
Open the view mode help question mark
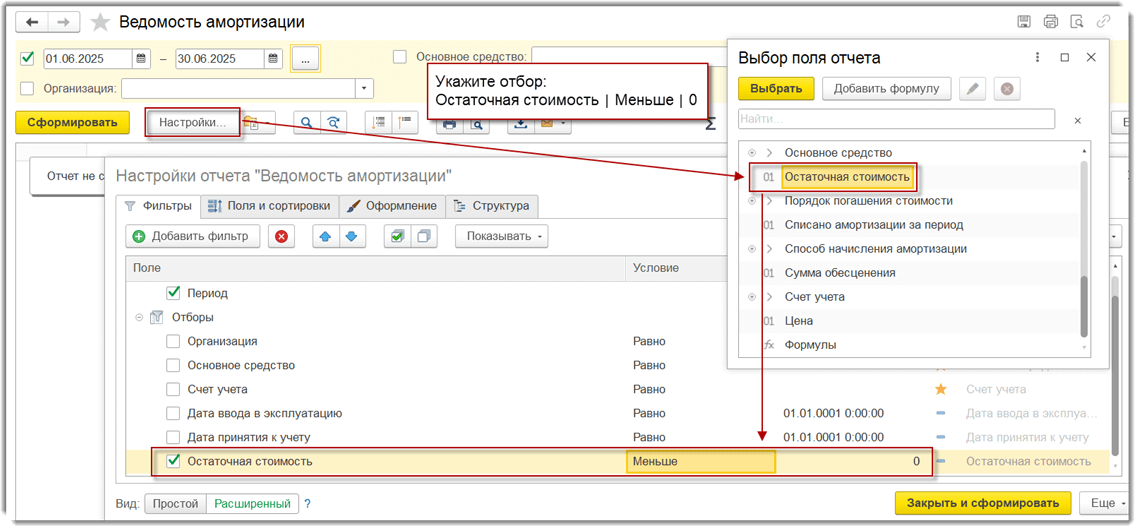point(307,503)
